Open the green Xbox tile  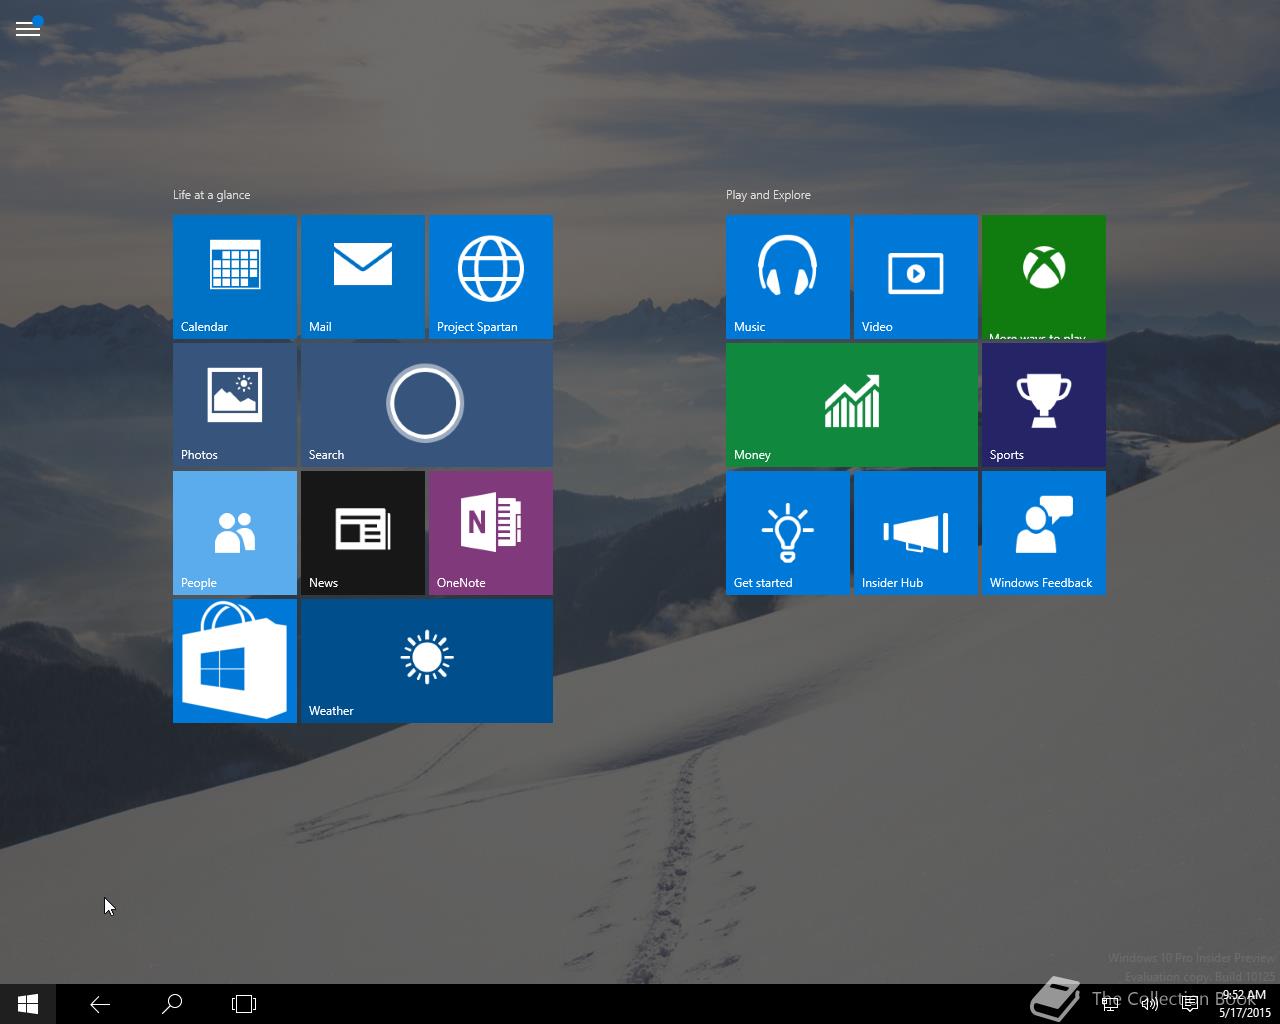[x=1044, y=277]
